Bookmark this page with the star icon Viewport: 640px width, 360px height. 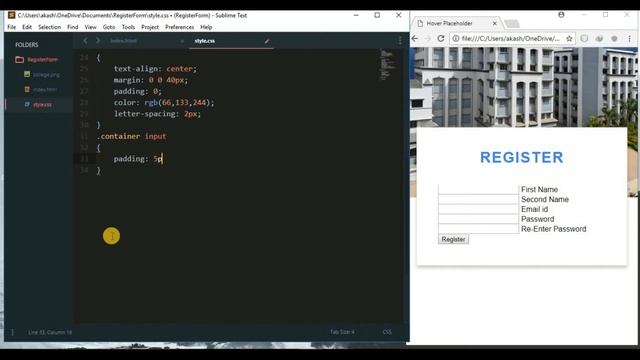tap(569, 38)
